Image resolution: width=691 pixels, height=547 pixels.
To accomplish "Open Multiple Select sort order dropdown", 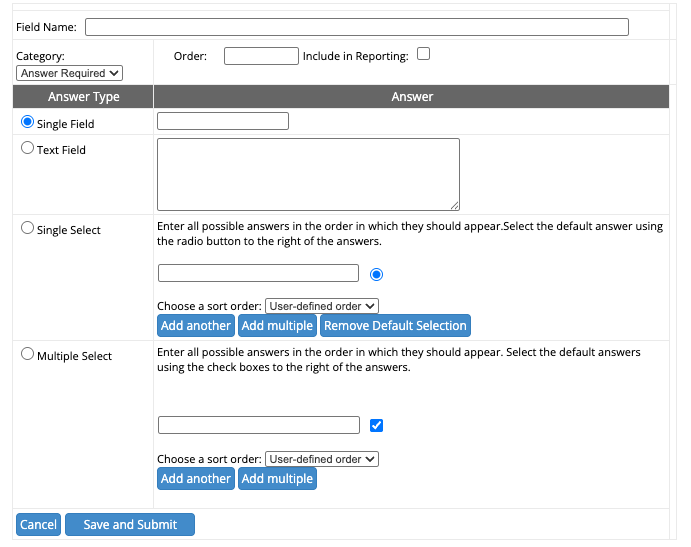I will tap(322, 459).
